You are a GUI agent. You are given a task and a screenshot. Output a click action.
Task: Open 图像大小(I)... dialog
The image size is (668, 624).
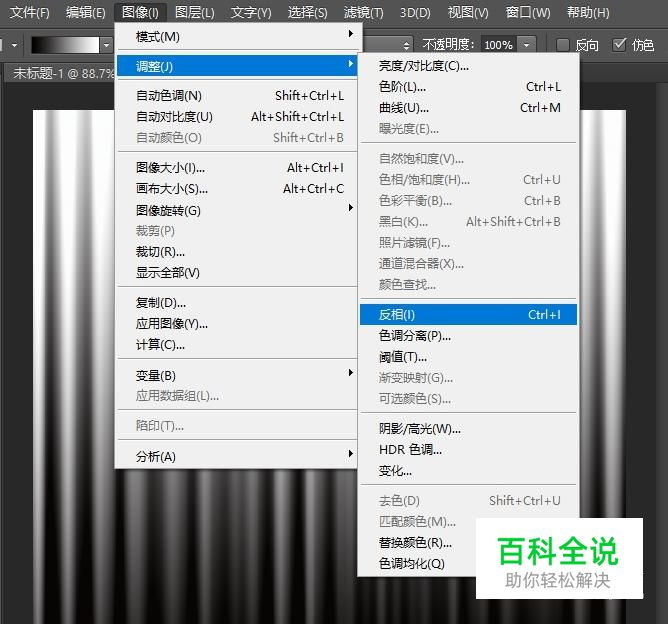click(237, 168)
